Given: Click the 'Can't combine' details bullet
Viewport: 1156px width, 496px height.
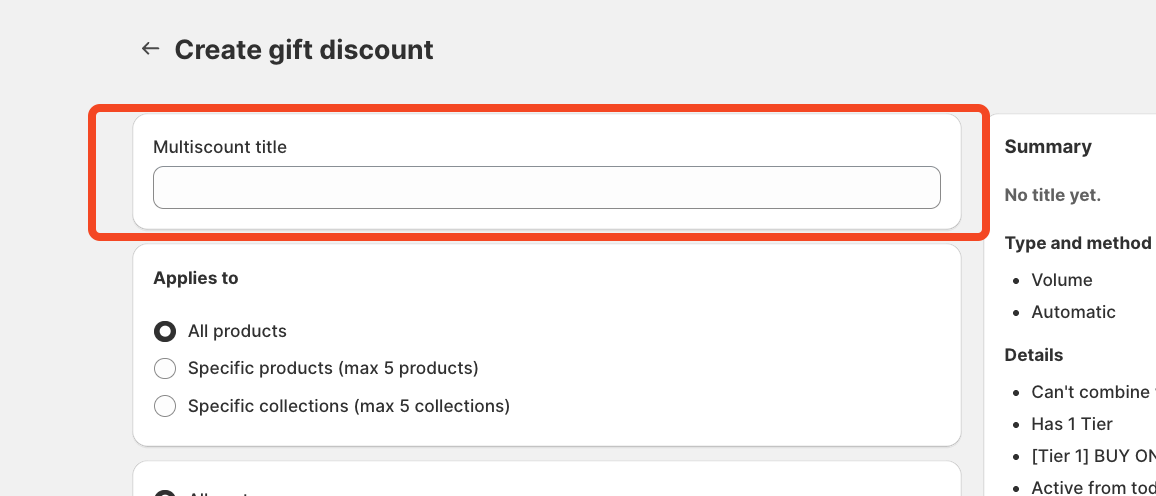Looking at the screenshot, I should 1092,392.
